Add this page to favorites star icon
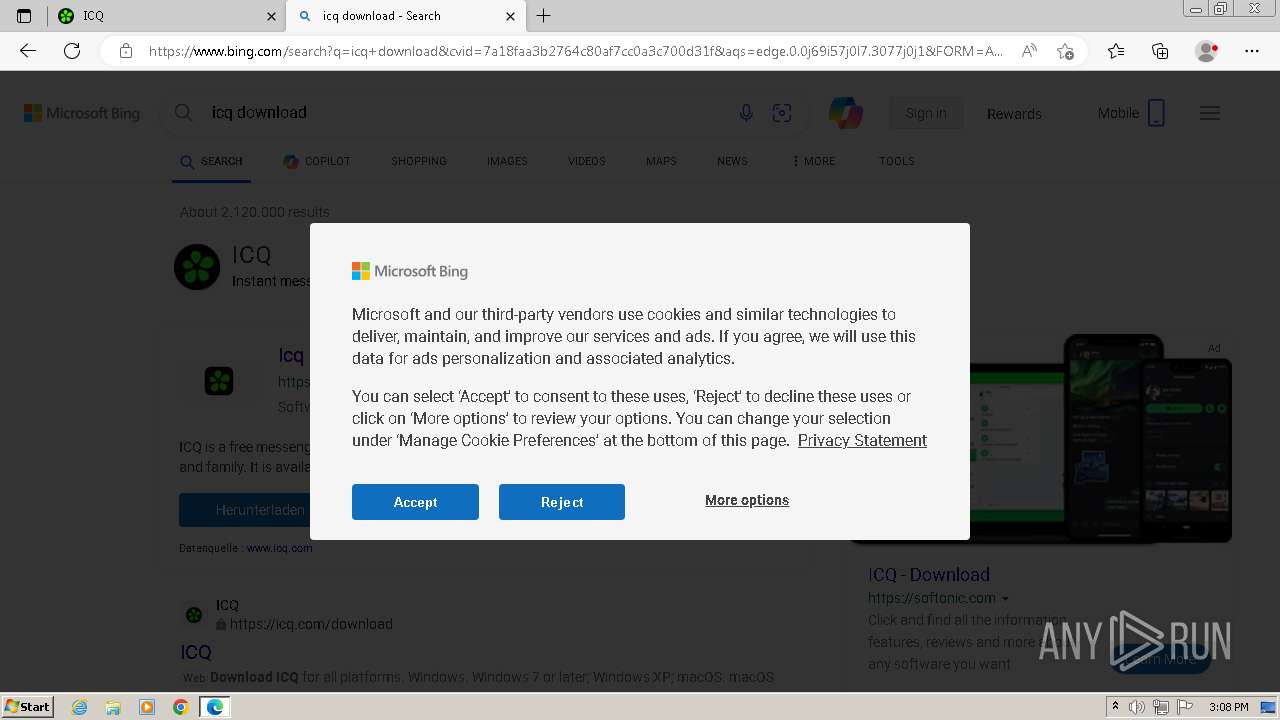This screenshot has height=720, width=1280. click(1065, 51)
